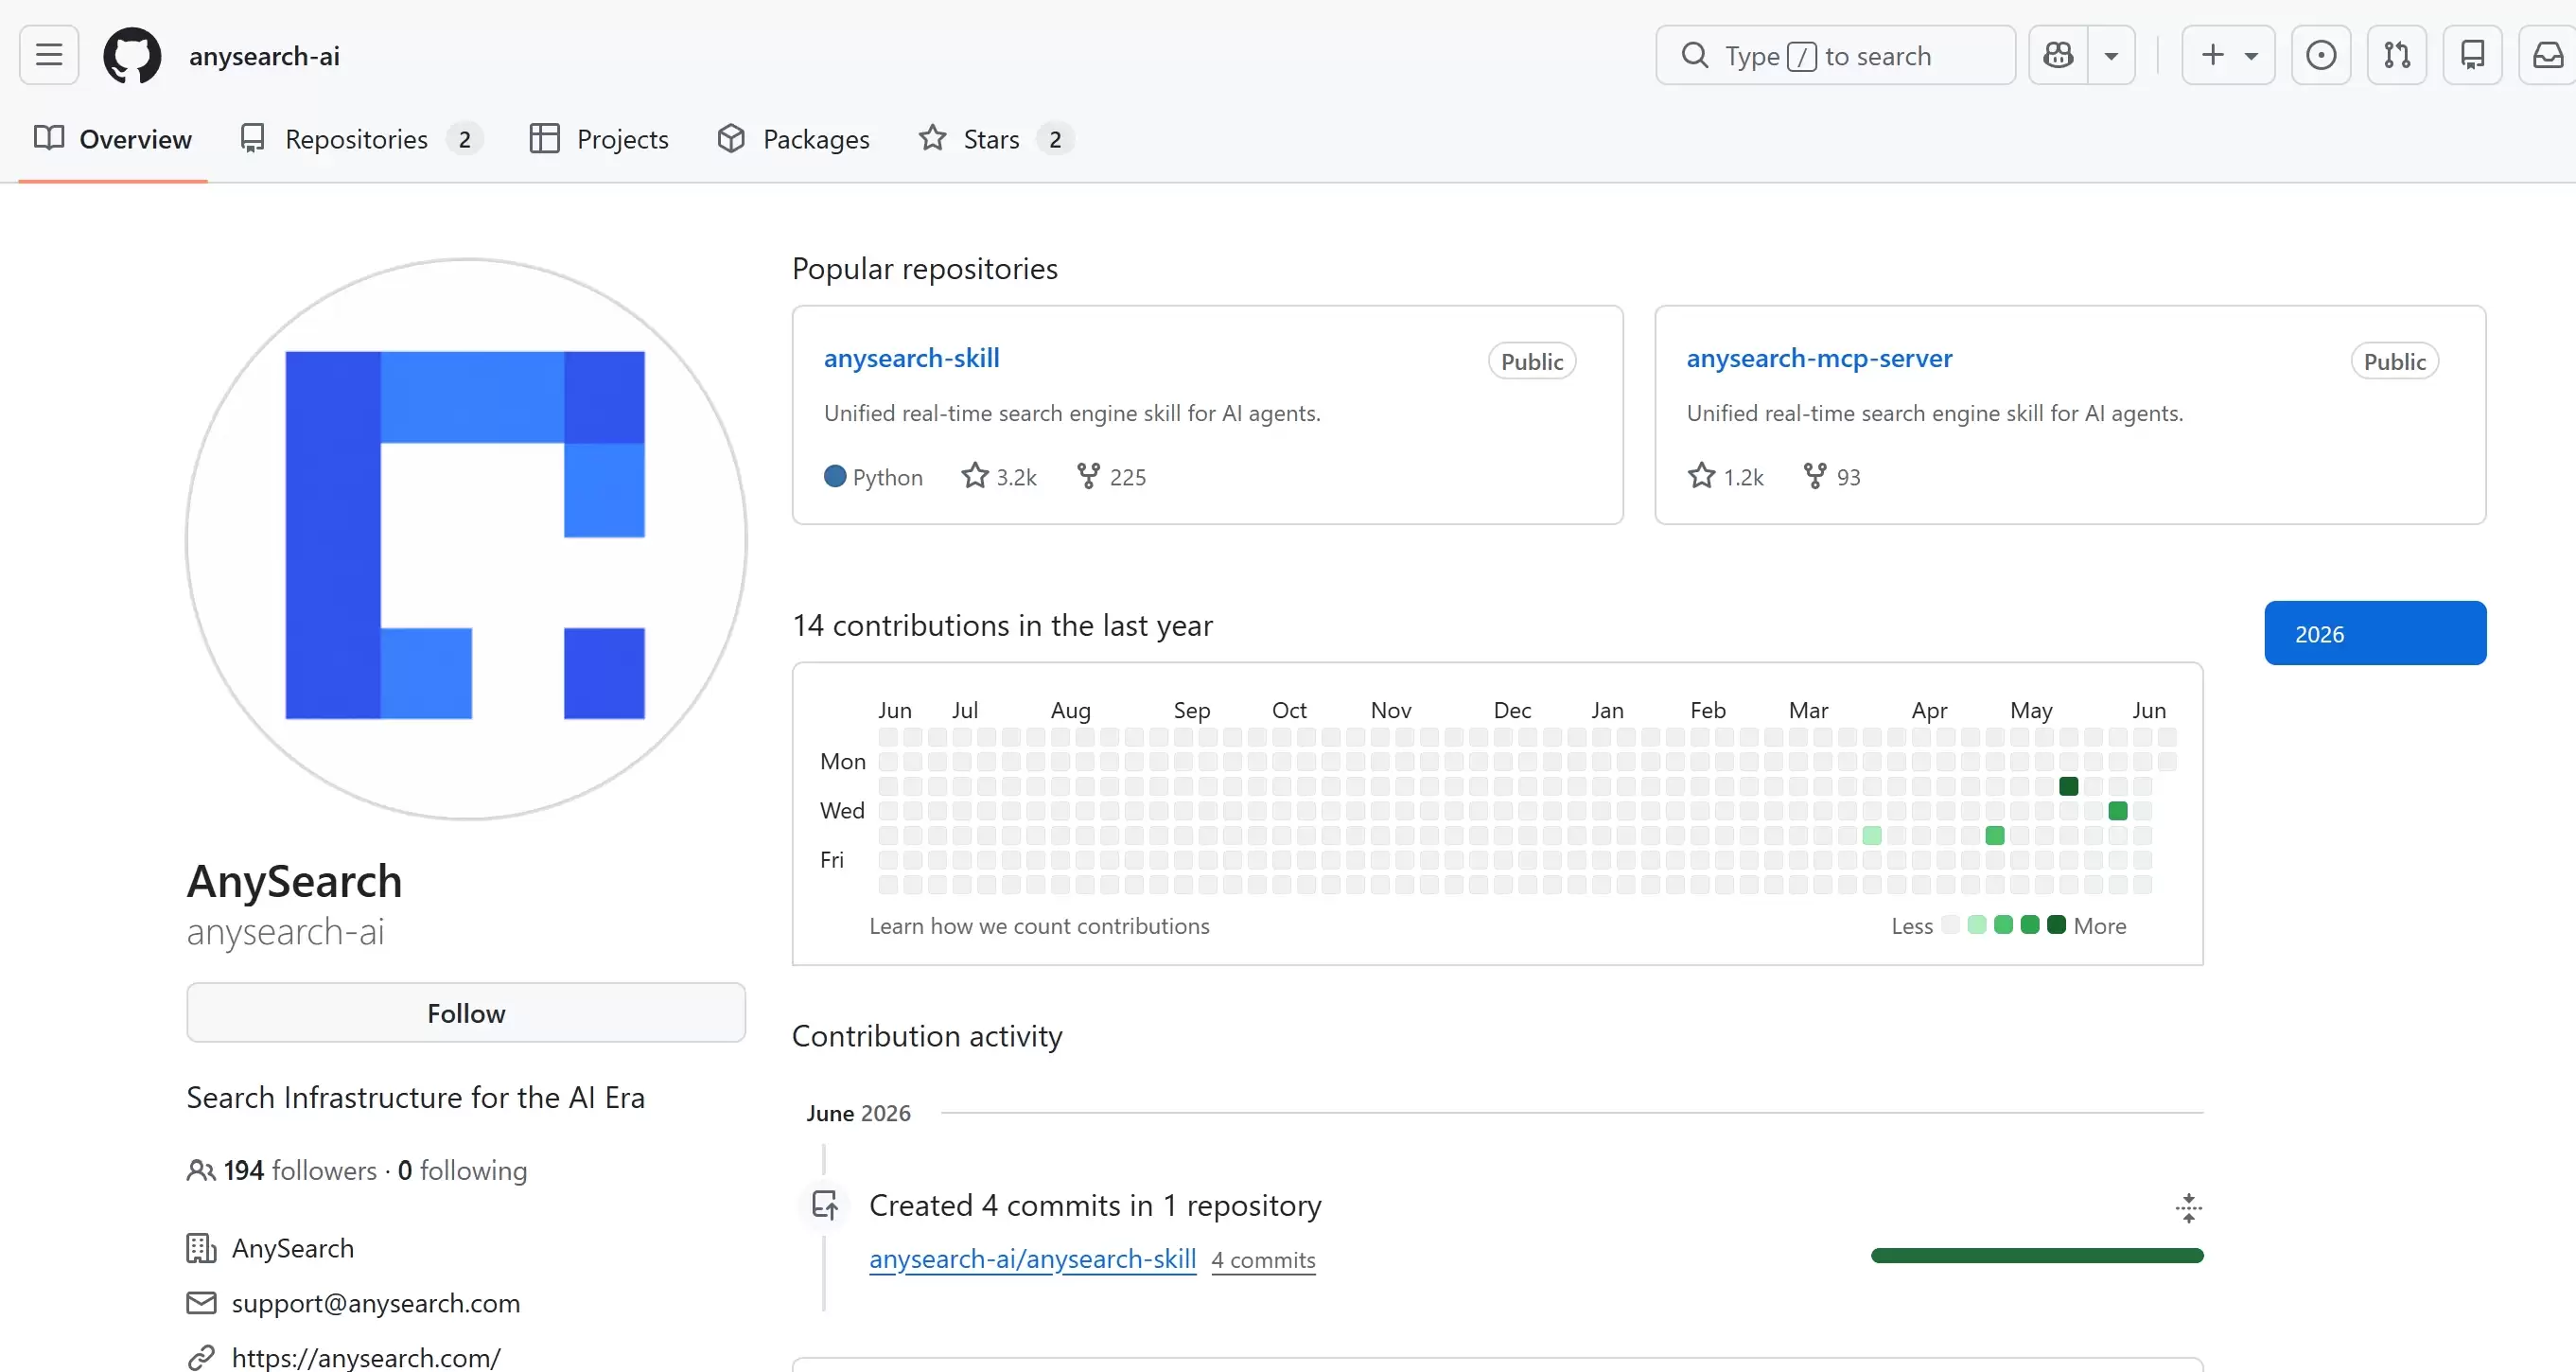Image resolution: width=2576 pixels, height=1372 pixels.
Task: Collapse the Created 4 commits activity entry
Action: tap(2188, 1207)
